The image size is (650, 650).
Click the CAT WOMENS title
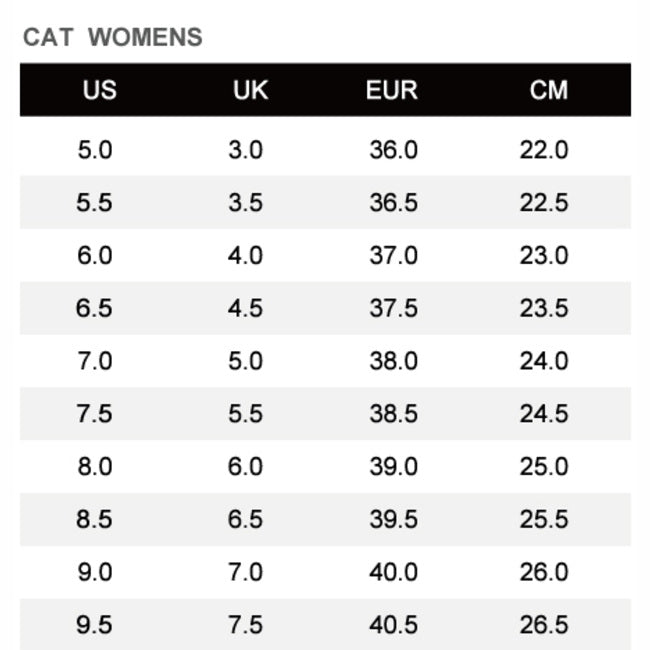[112, 38]
